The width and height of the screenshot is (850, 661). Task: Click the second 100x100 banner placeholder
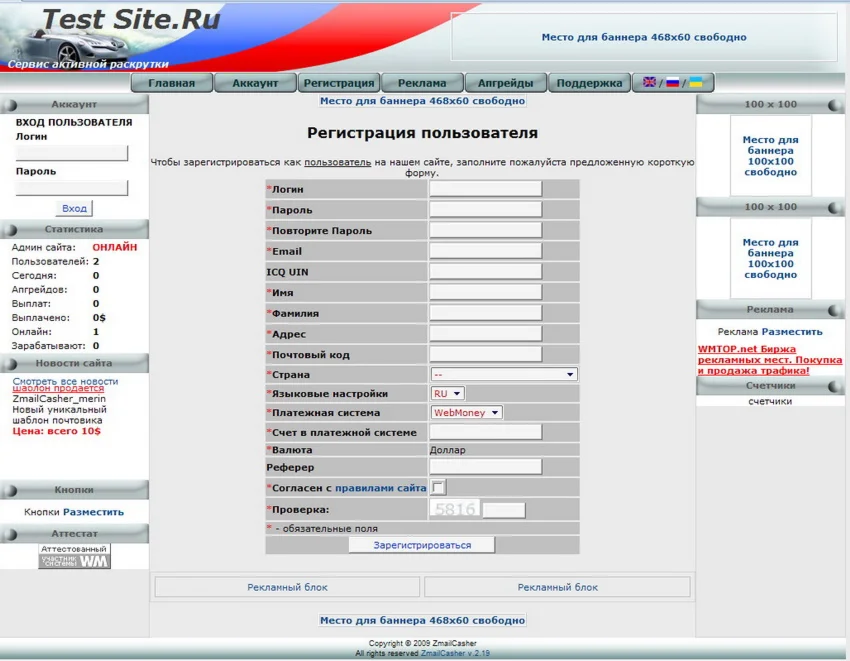[770, 258]
